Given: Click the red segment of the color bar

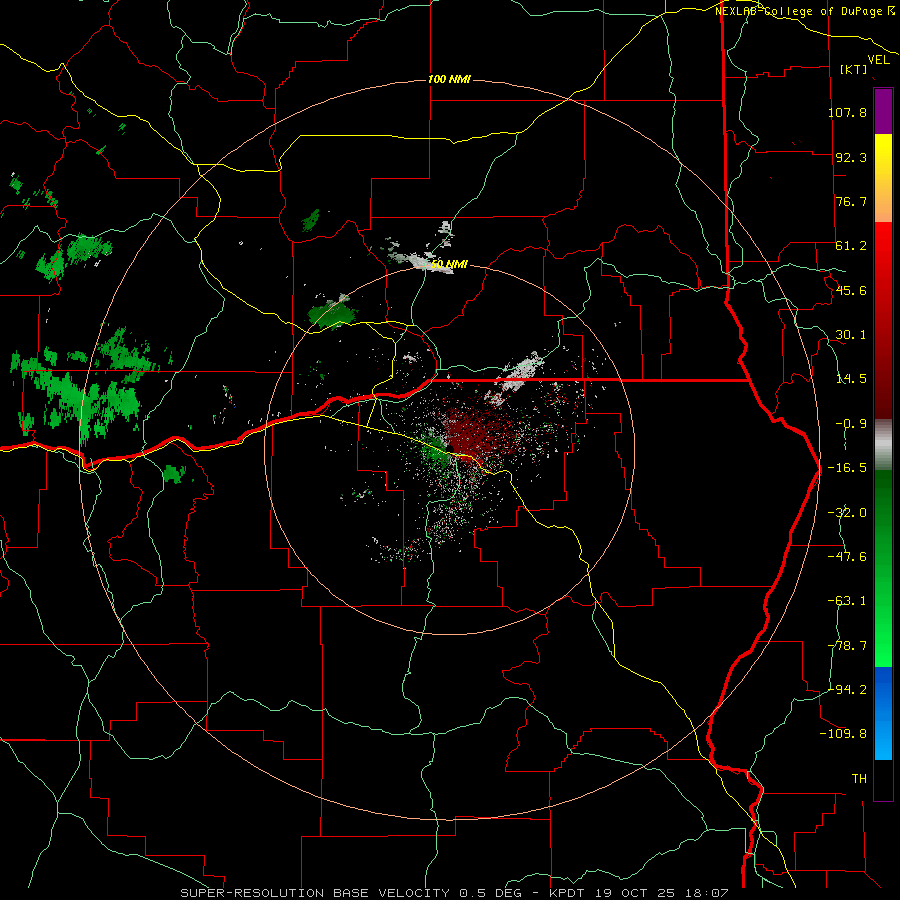Looking at the screenshot, I should point(883,320).
